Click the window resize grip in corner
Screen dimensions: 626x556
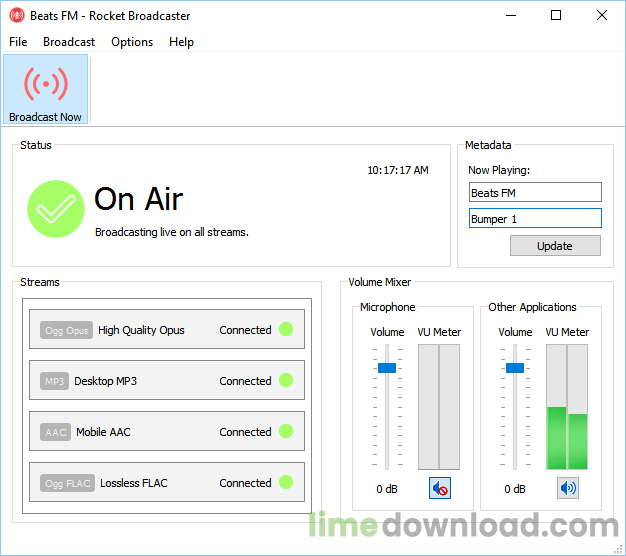coord(618,549)
